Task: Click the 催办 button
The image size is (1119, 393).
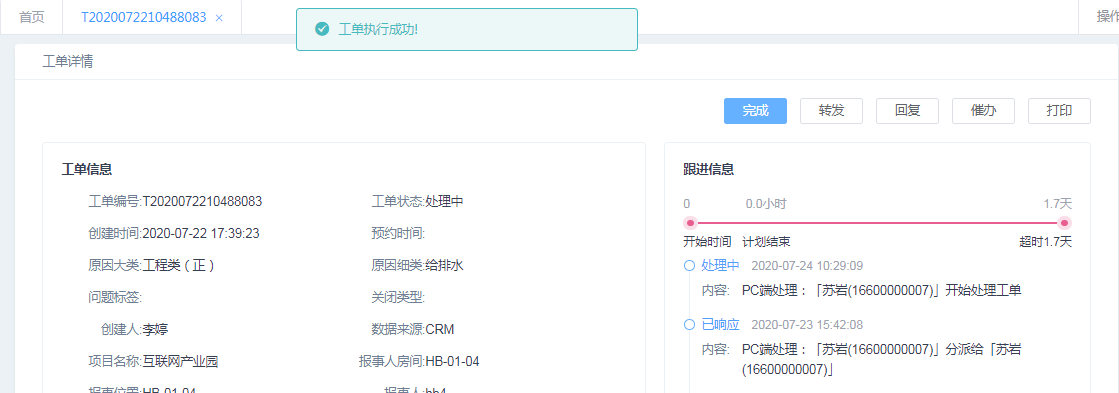Action: [x=983, y=111]
